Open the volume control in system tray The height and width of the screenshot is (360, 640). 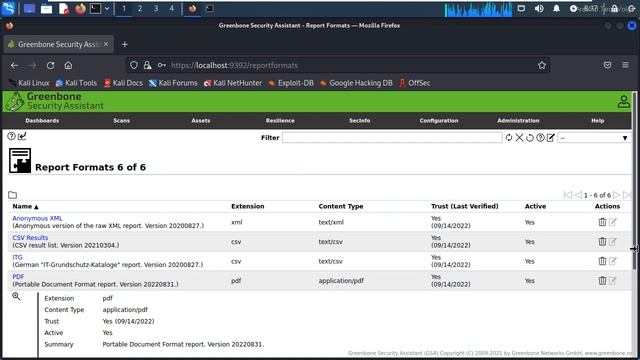539,8
